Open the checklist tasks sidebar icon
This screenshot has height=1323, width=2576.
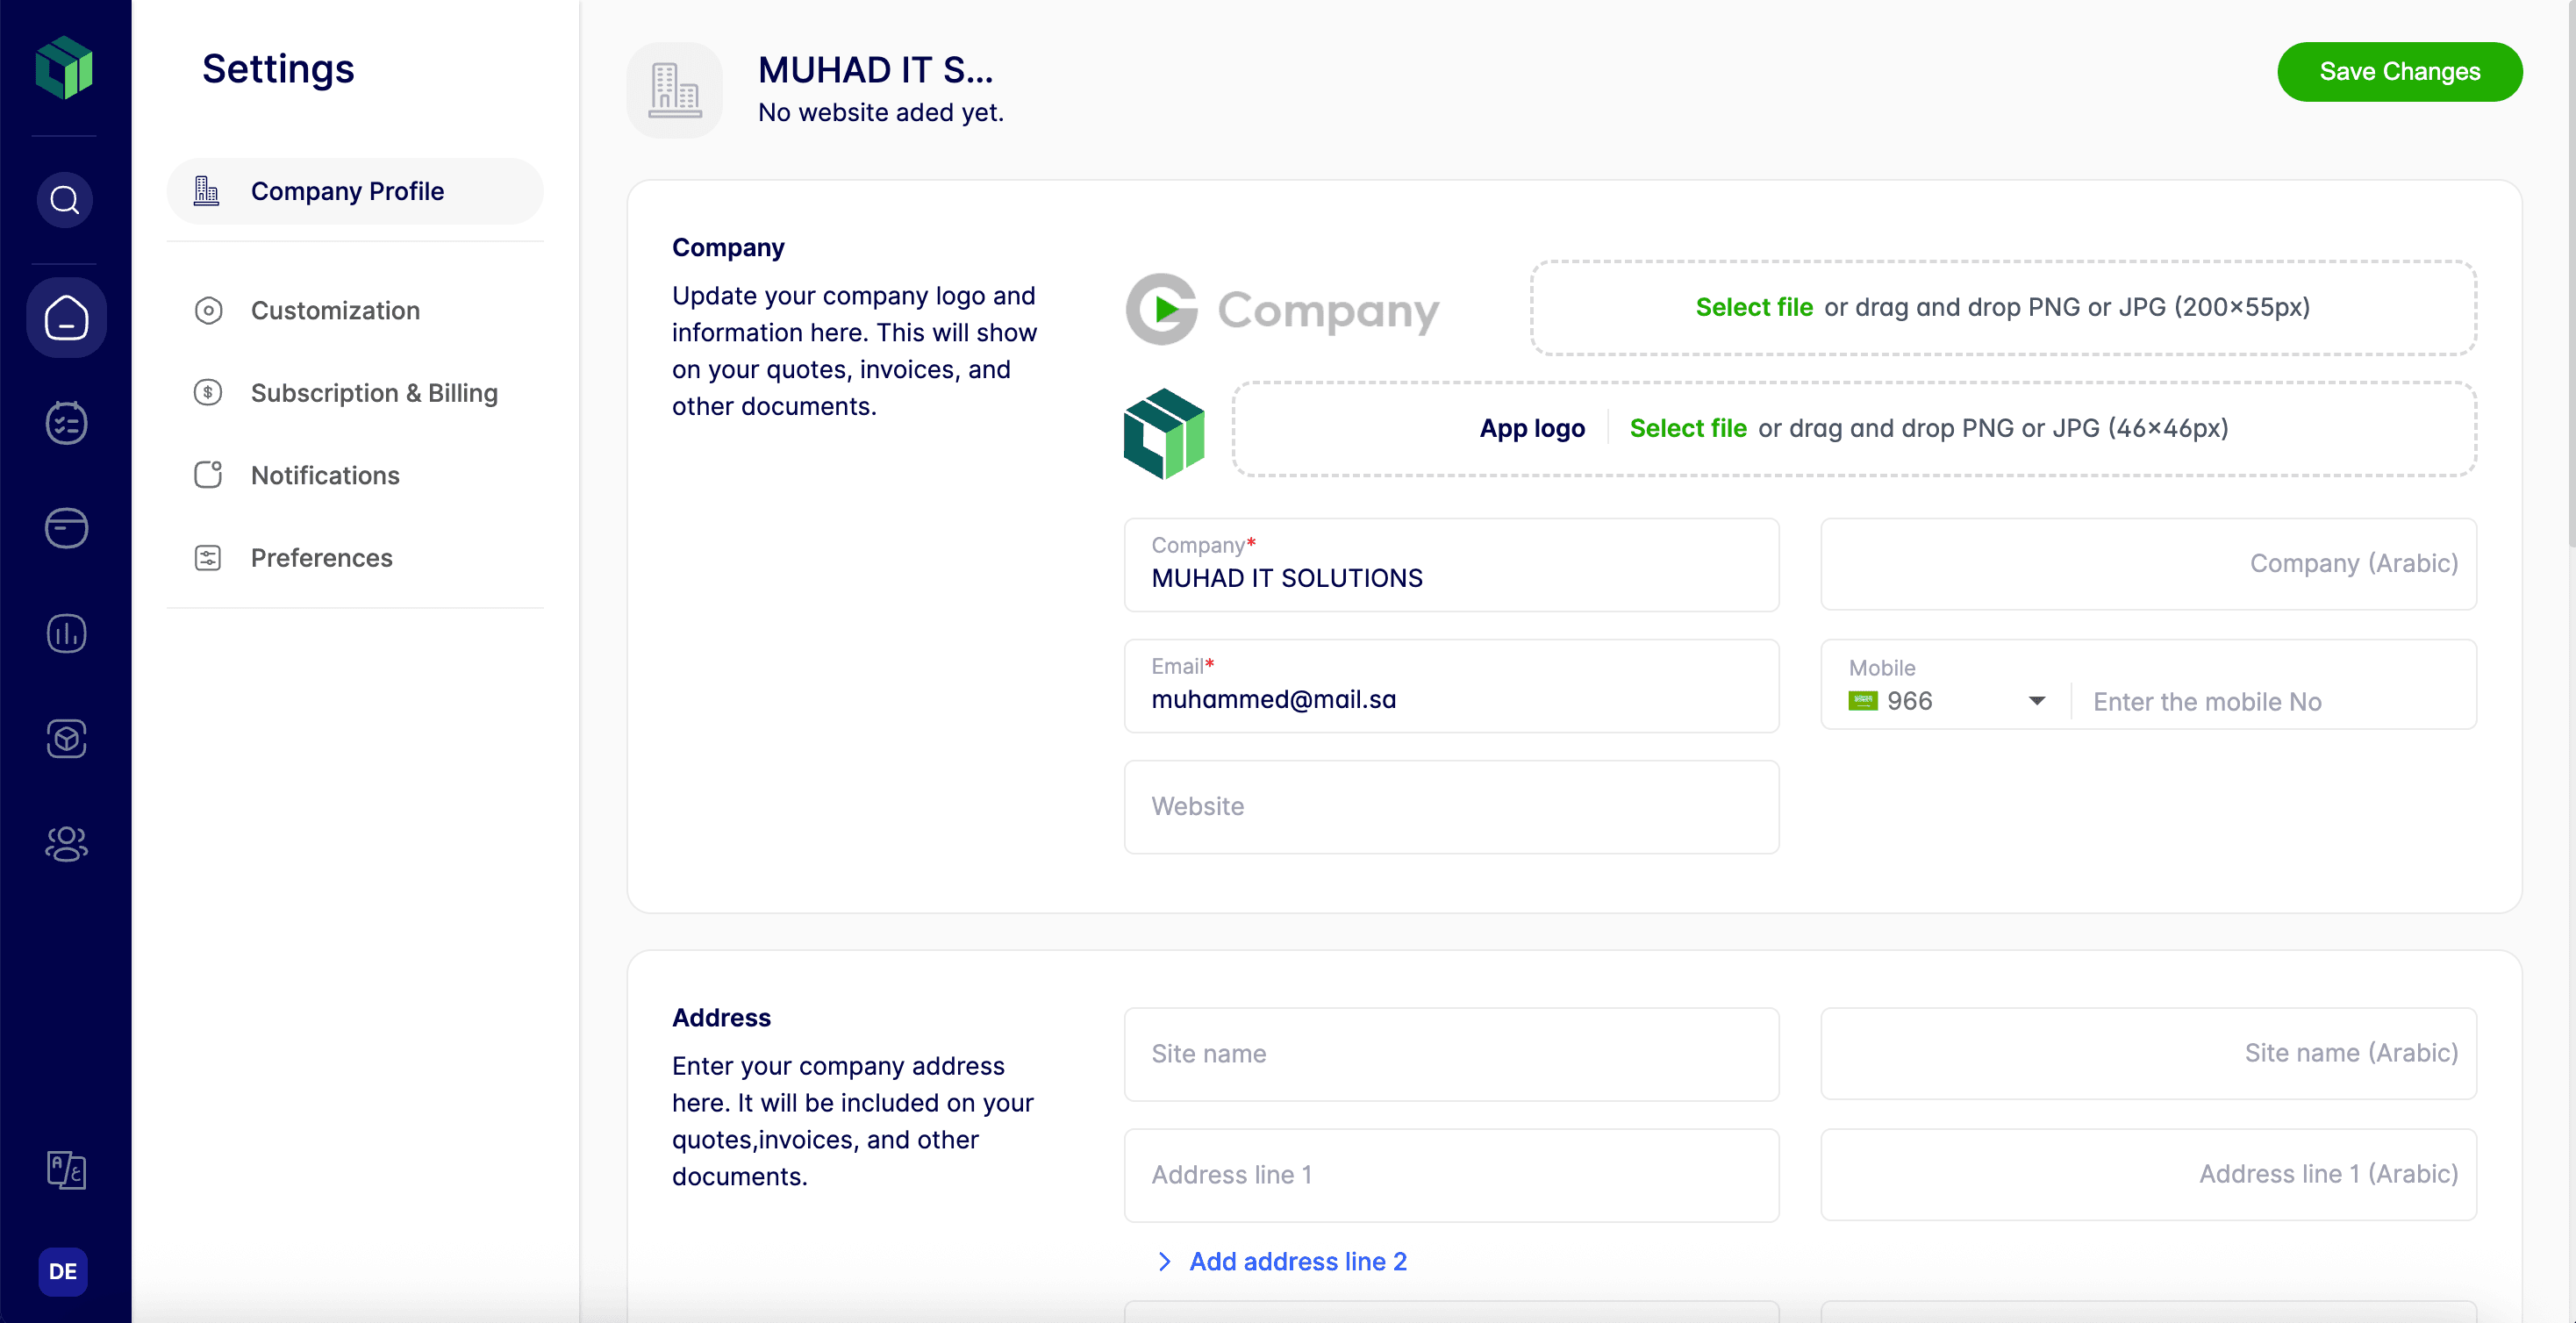(66, 423)
